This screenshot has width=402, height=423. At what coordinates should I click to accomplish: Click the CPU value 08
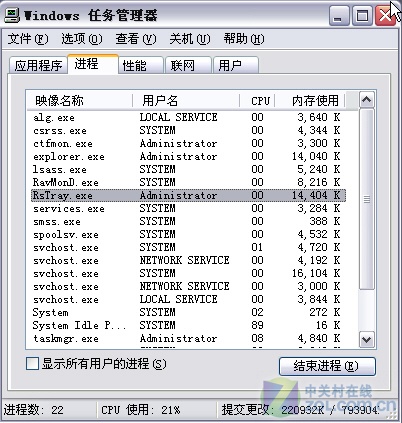pos(257,338)
